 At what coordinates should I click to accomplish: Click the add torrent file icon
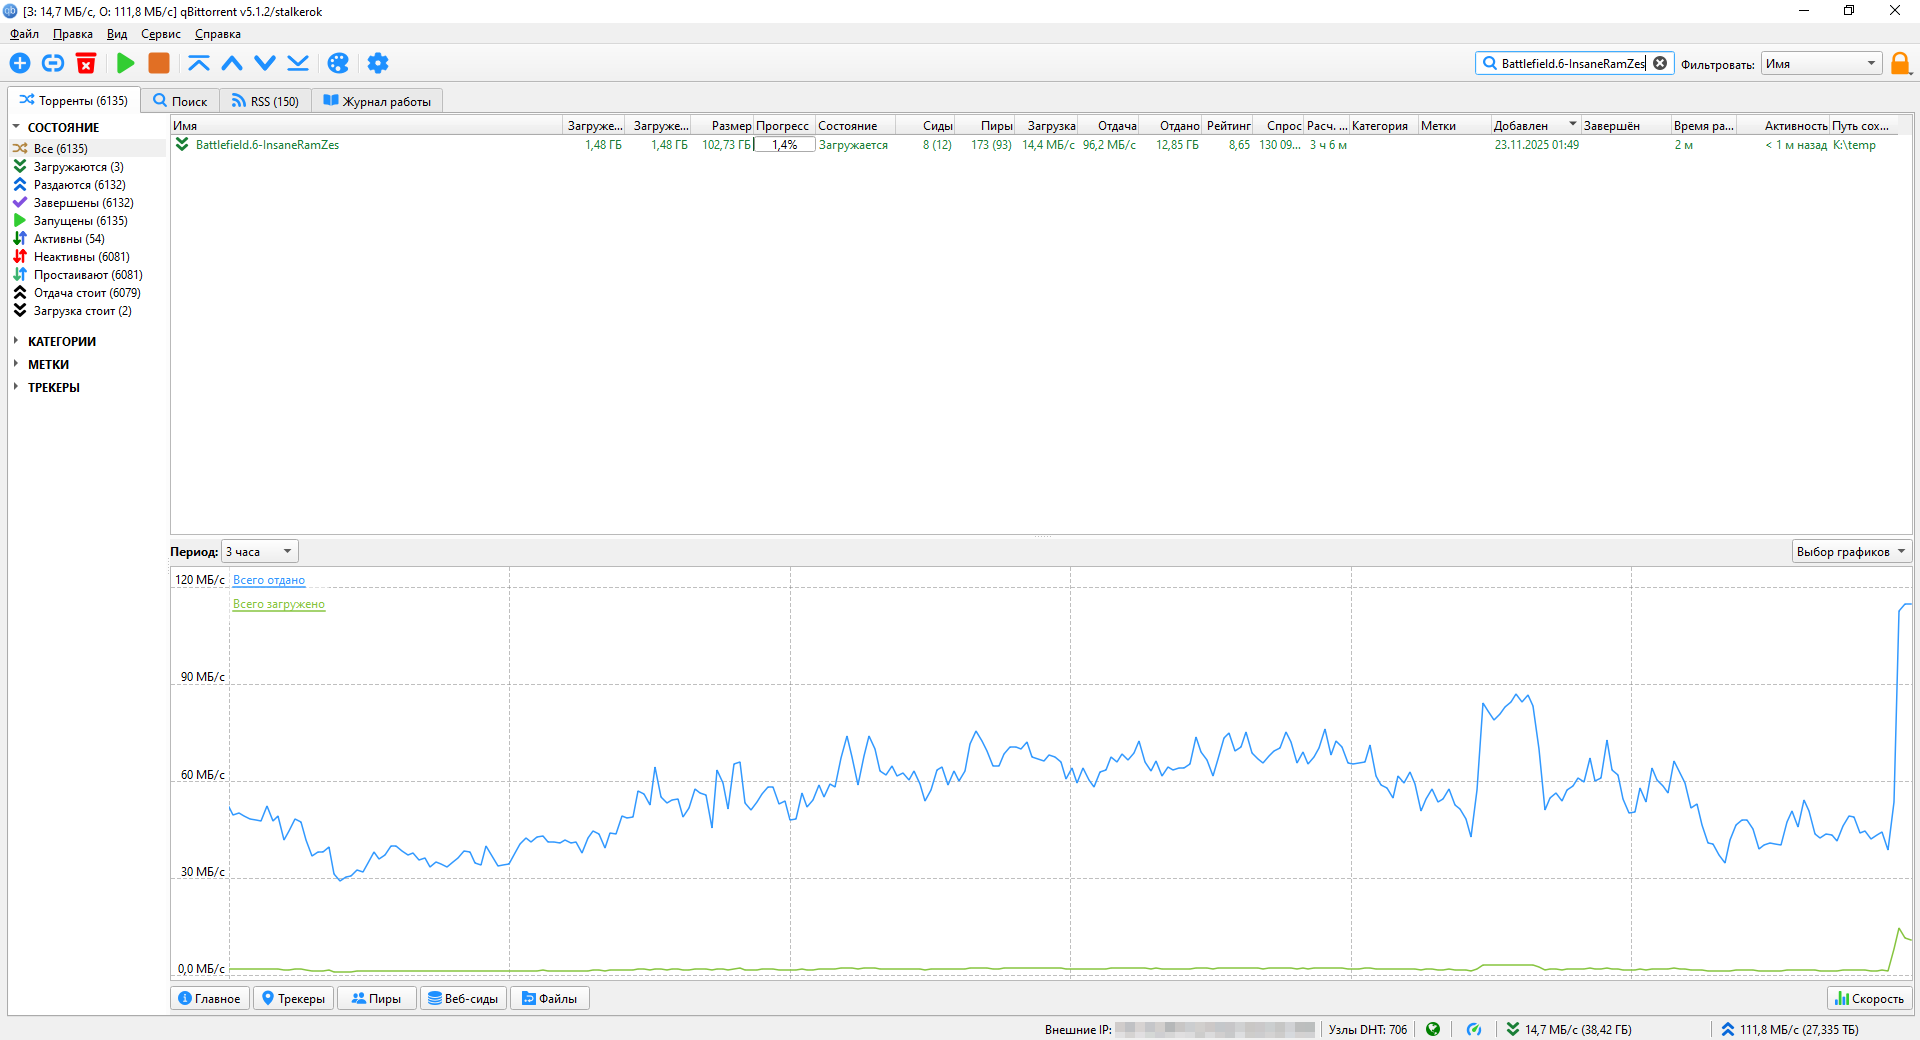[20, 63]
